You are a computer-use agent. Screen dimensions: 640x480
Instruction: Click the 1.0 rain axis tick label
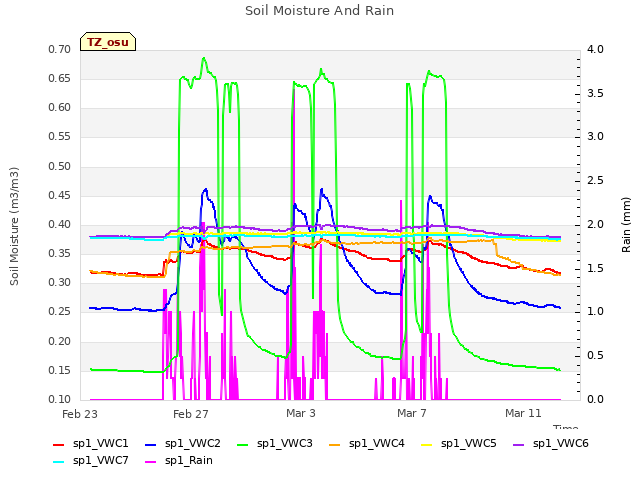click(595, 312)
